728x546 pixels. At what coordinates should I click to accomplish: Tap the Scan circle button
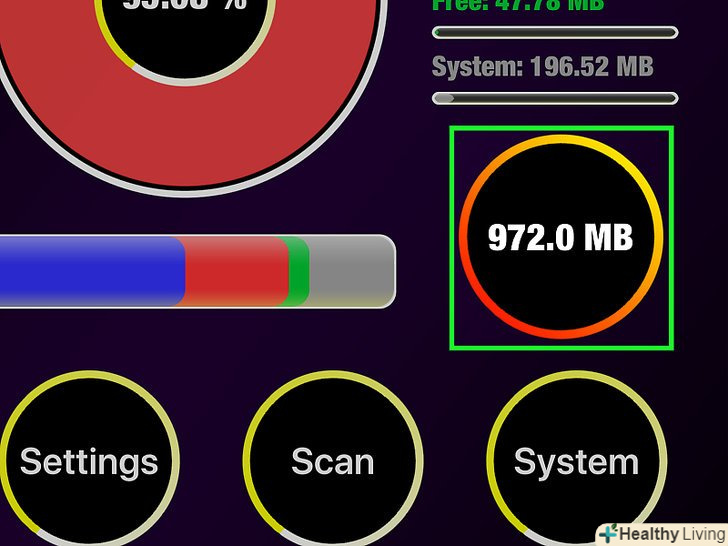point(332,461)
